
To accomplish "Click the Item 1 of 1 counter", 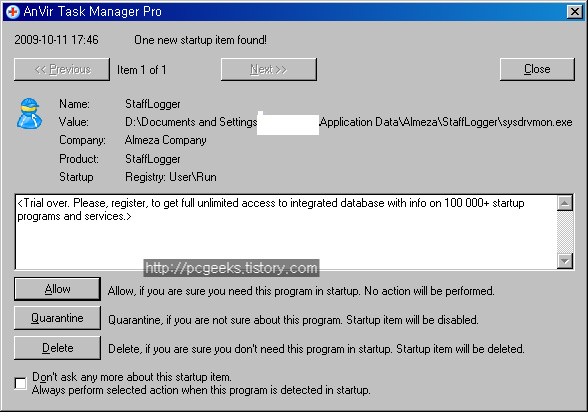I will [141, 70].
